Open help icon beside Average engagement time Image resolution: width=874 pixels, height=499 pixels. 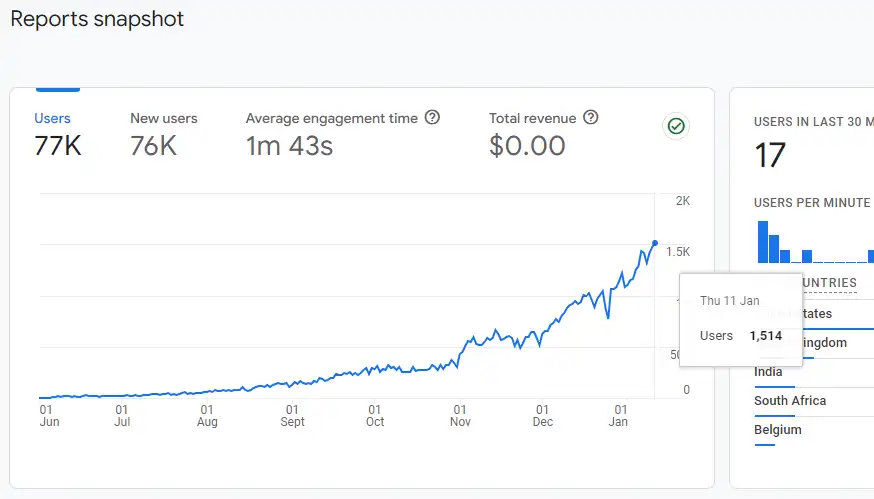432,118
